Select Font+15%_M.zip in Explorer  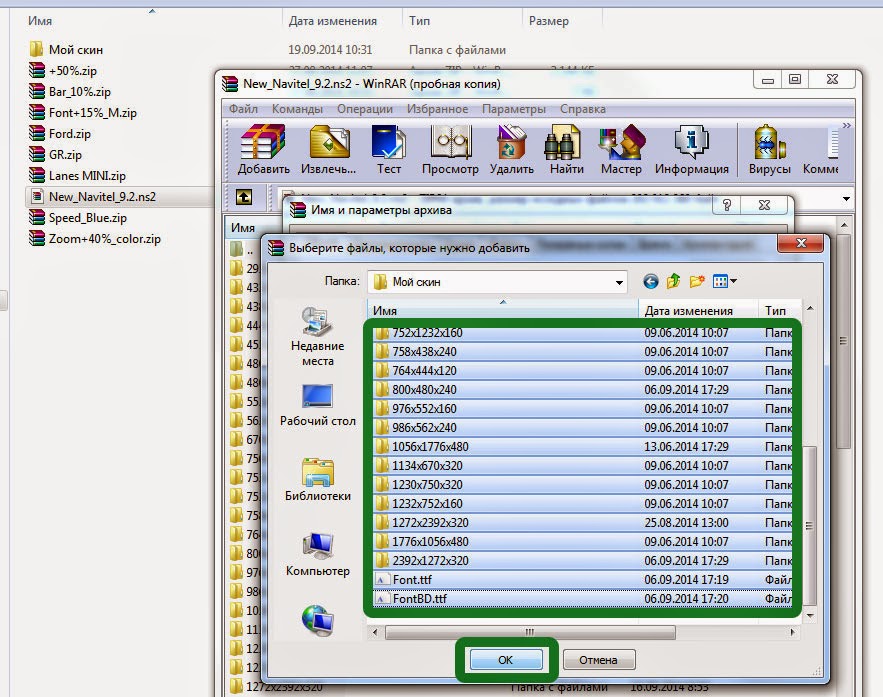coord(83,113)
